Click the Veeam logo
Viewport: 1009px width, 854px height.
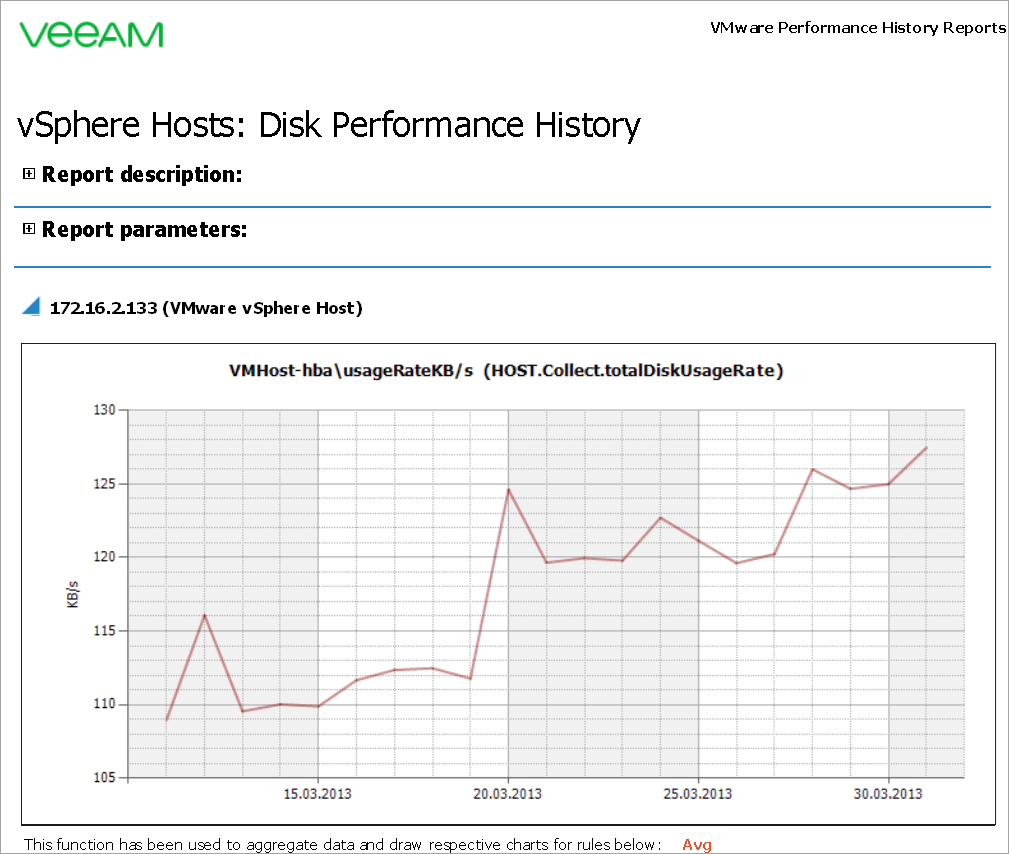click(91, 33)
